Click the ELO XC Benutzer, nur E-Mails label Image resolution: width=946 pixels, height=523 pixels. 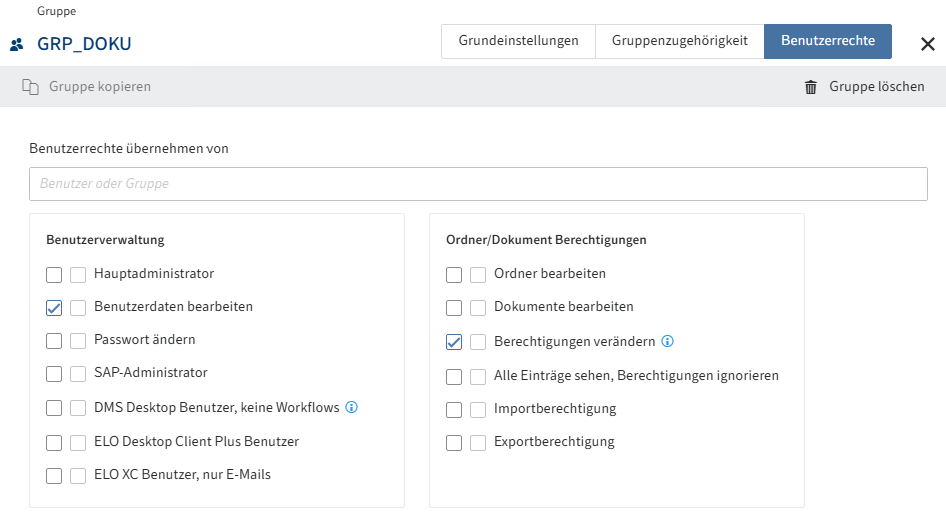[x=182, y=475]
